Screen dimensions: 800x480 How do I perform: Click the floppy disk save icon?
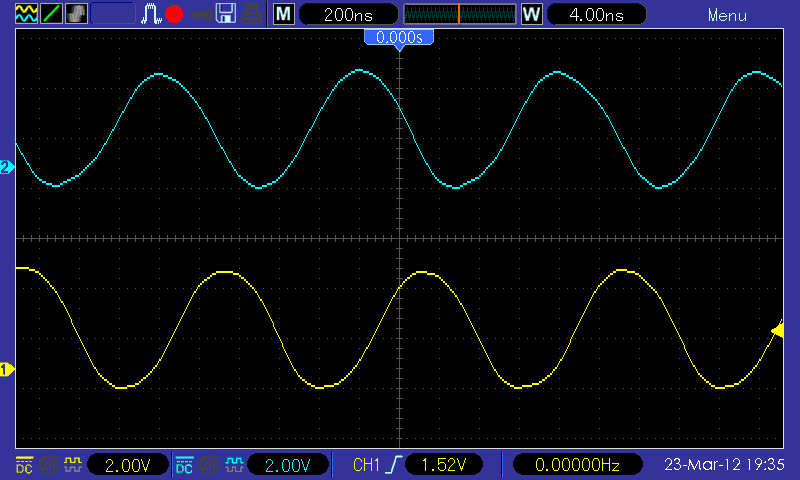226,14
